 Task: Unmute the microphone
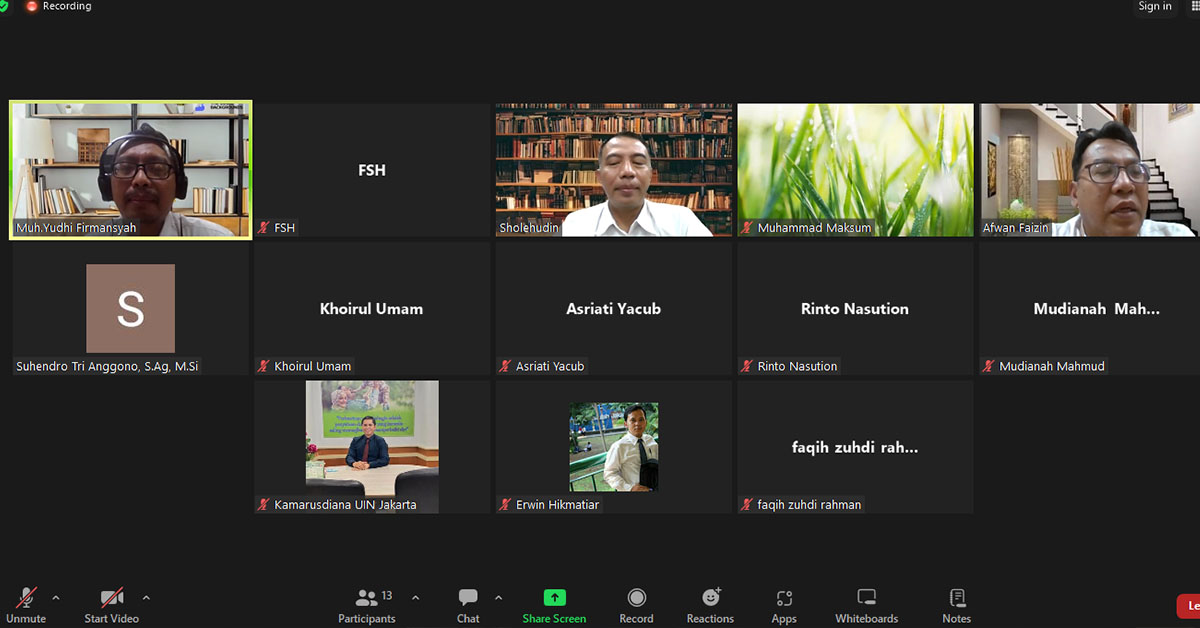coord(26,604)
